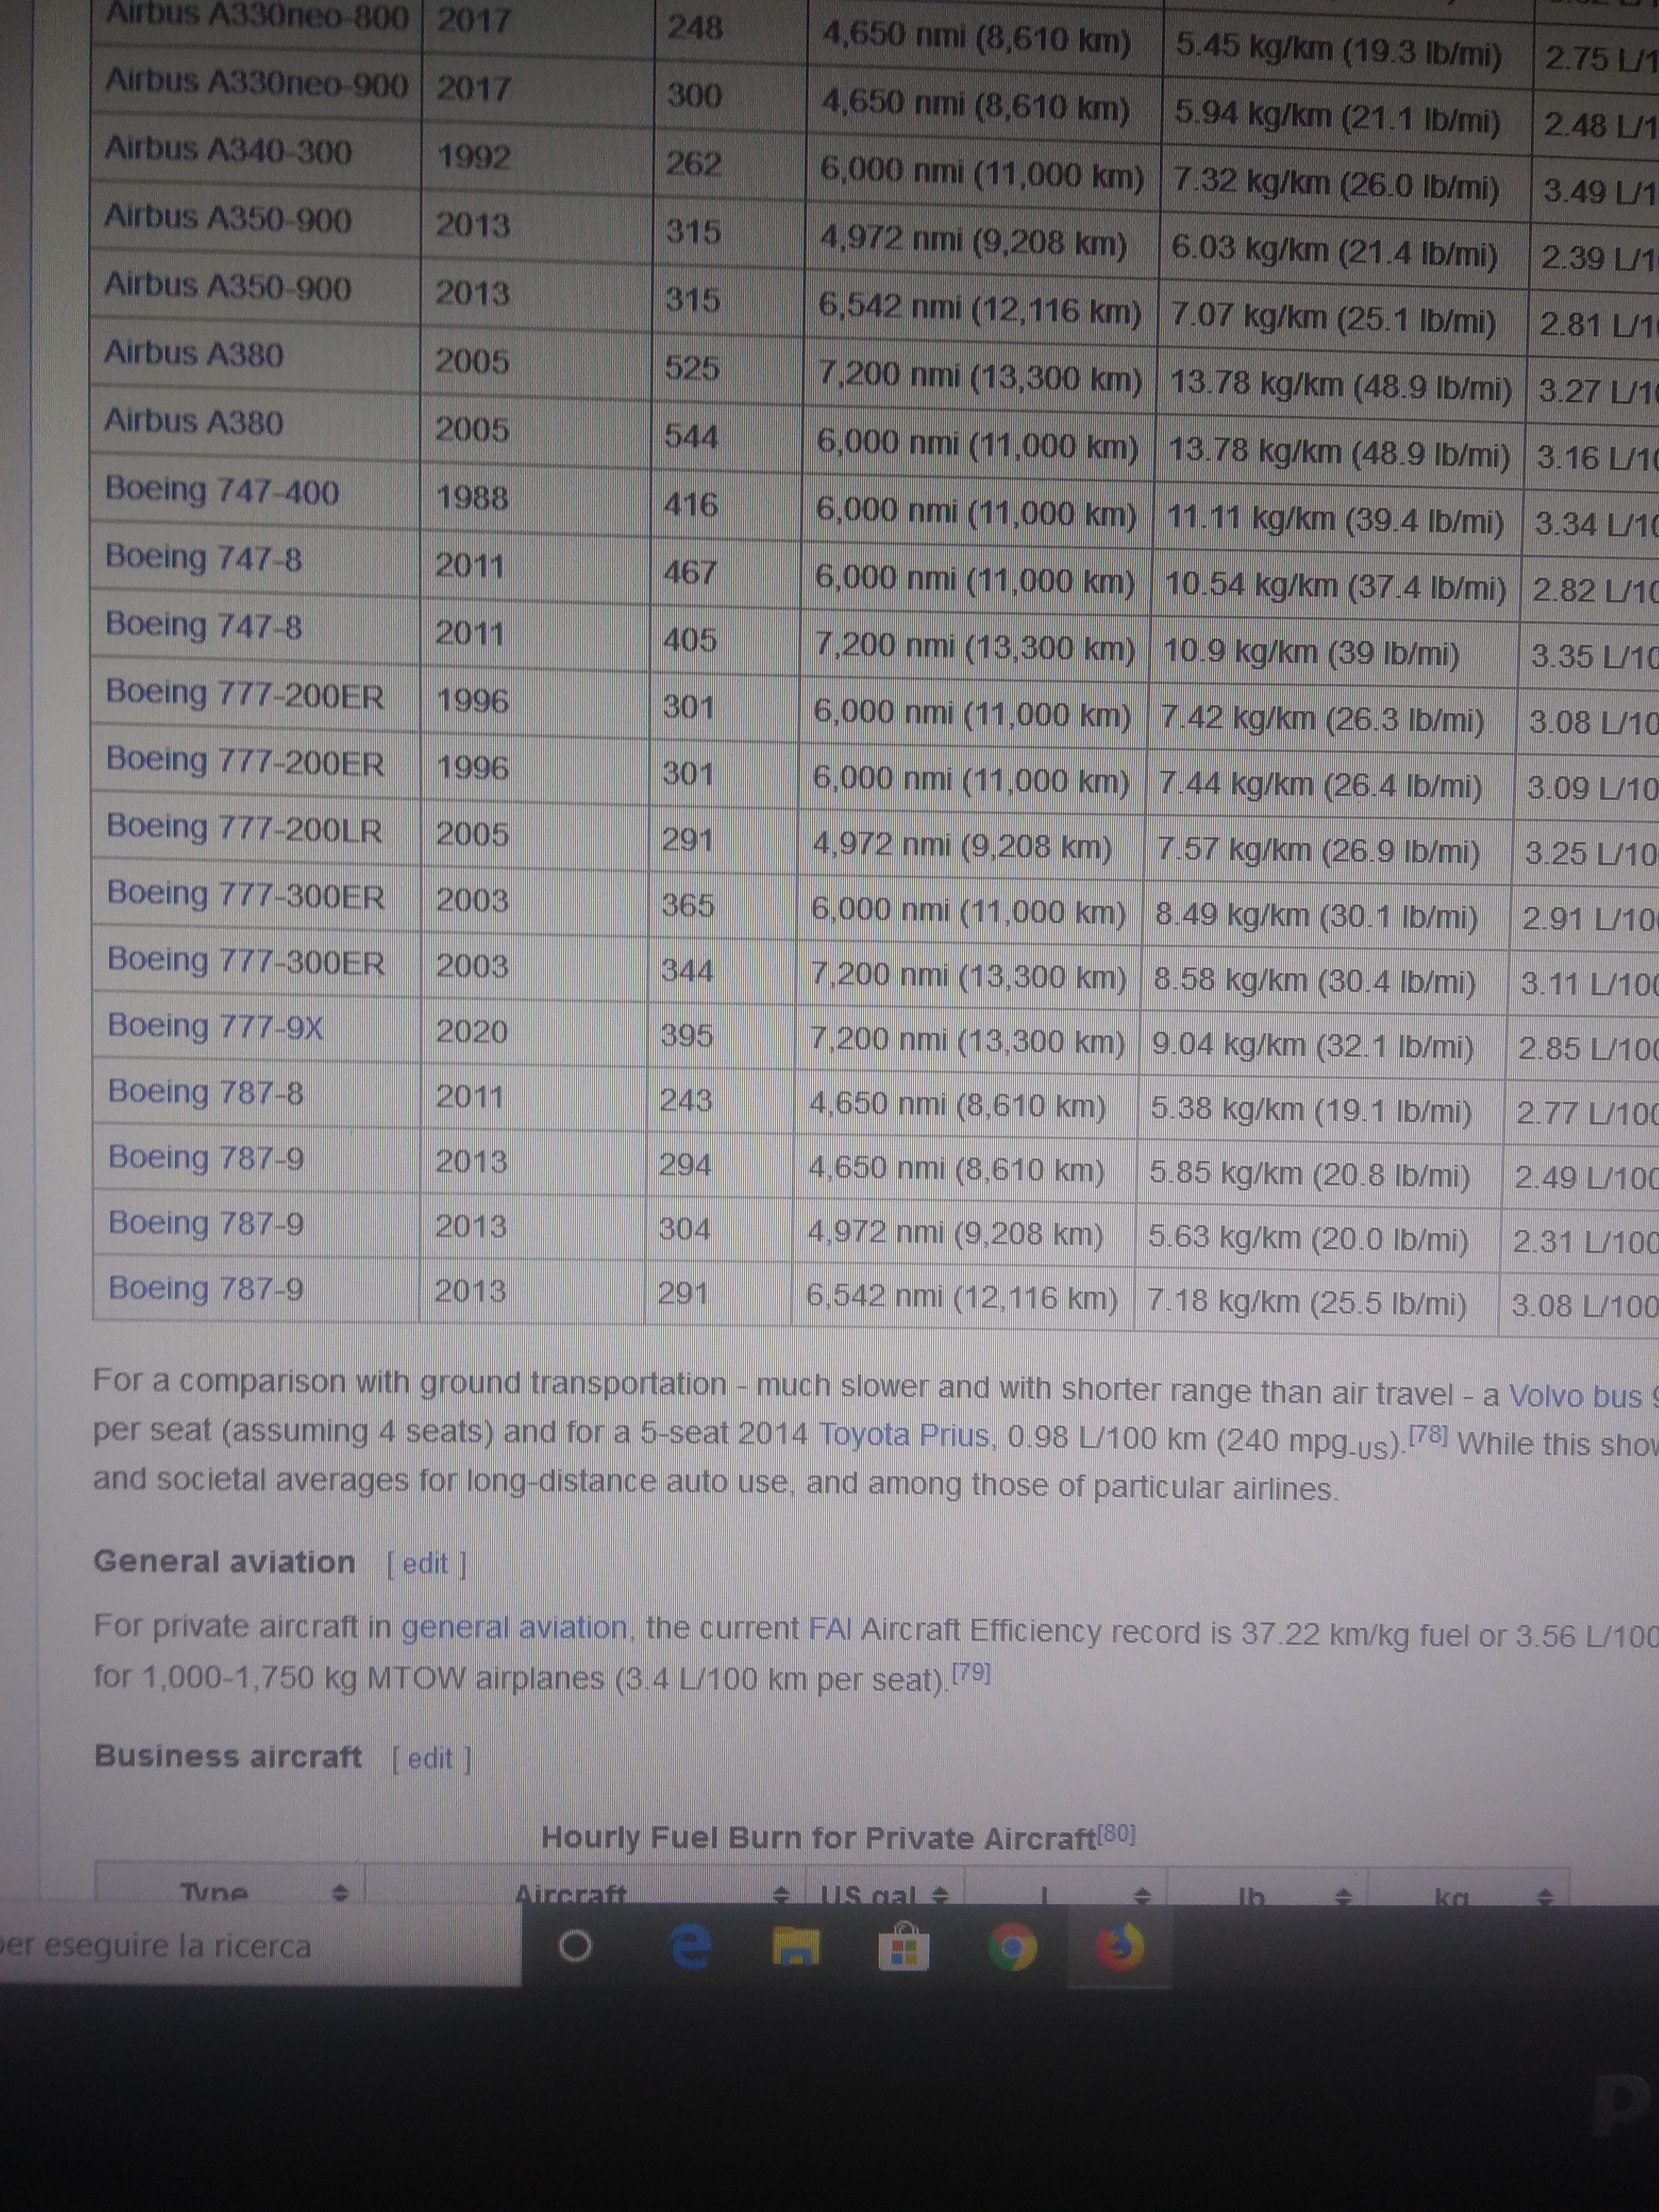Follow the Boeing 777-200LR link

(245, 828)
